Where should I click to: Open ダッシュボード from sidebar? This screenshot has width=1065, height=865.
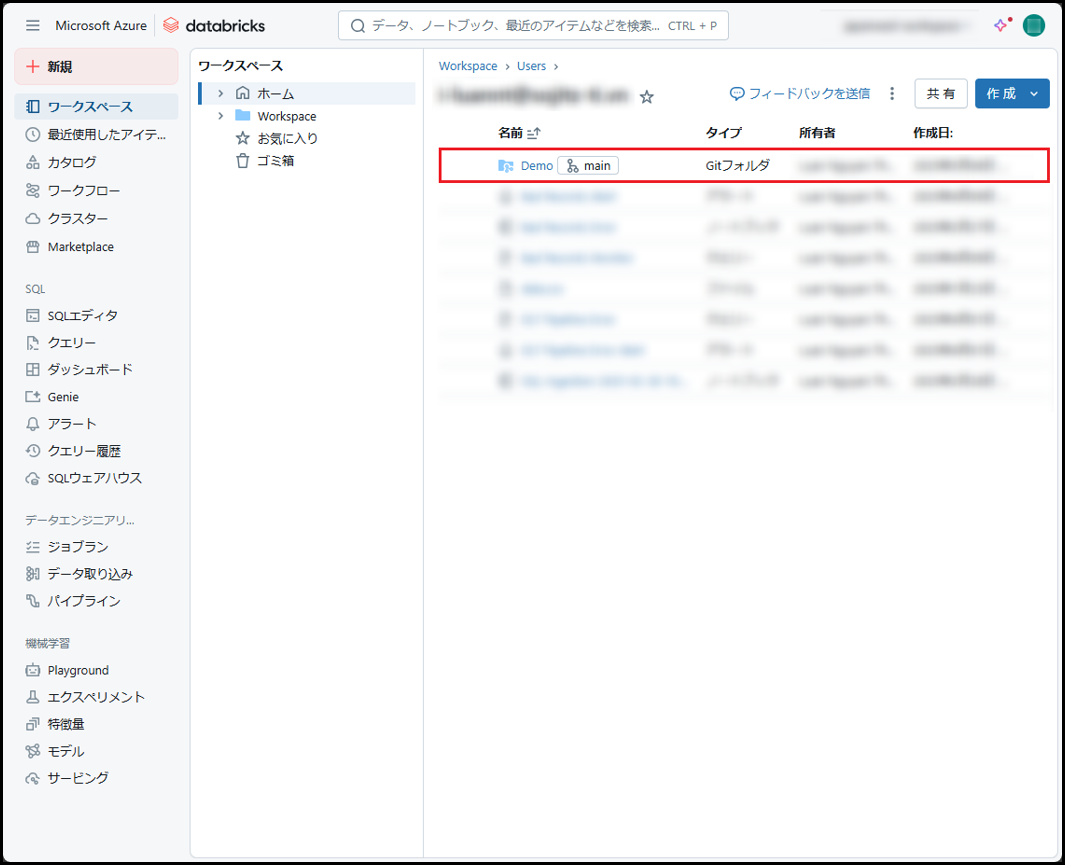point(96,369)
